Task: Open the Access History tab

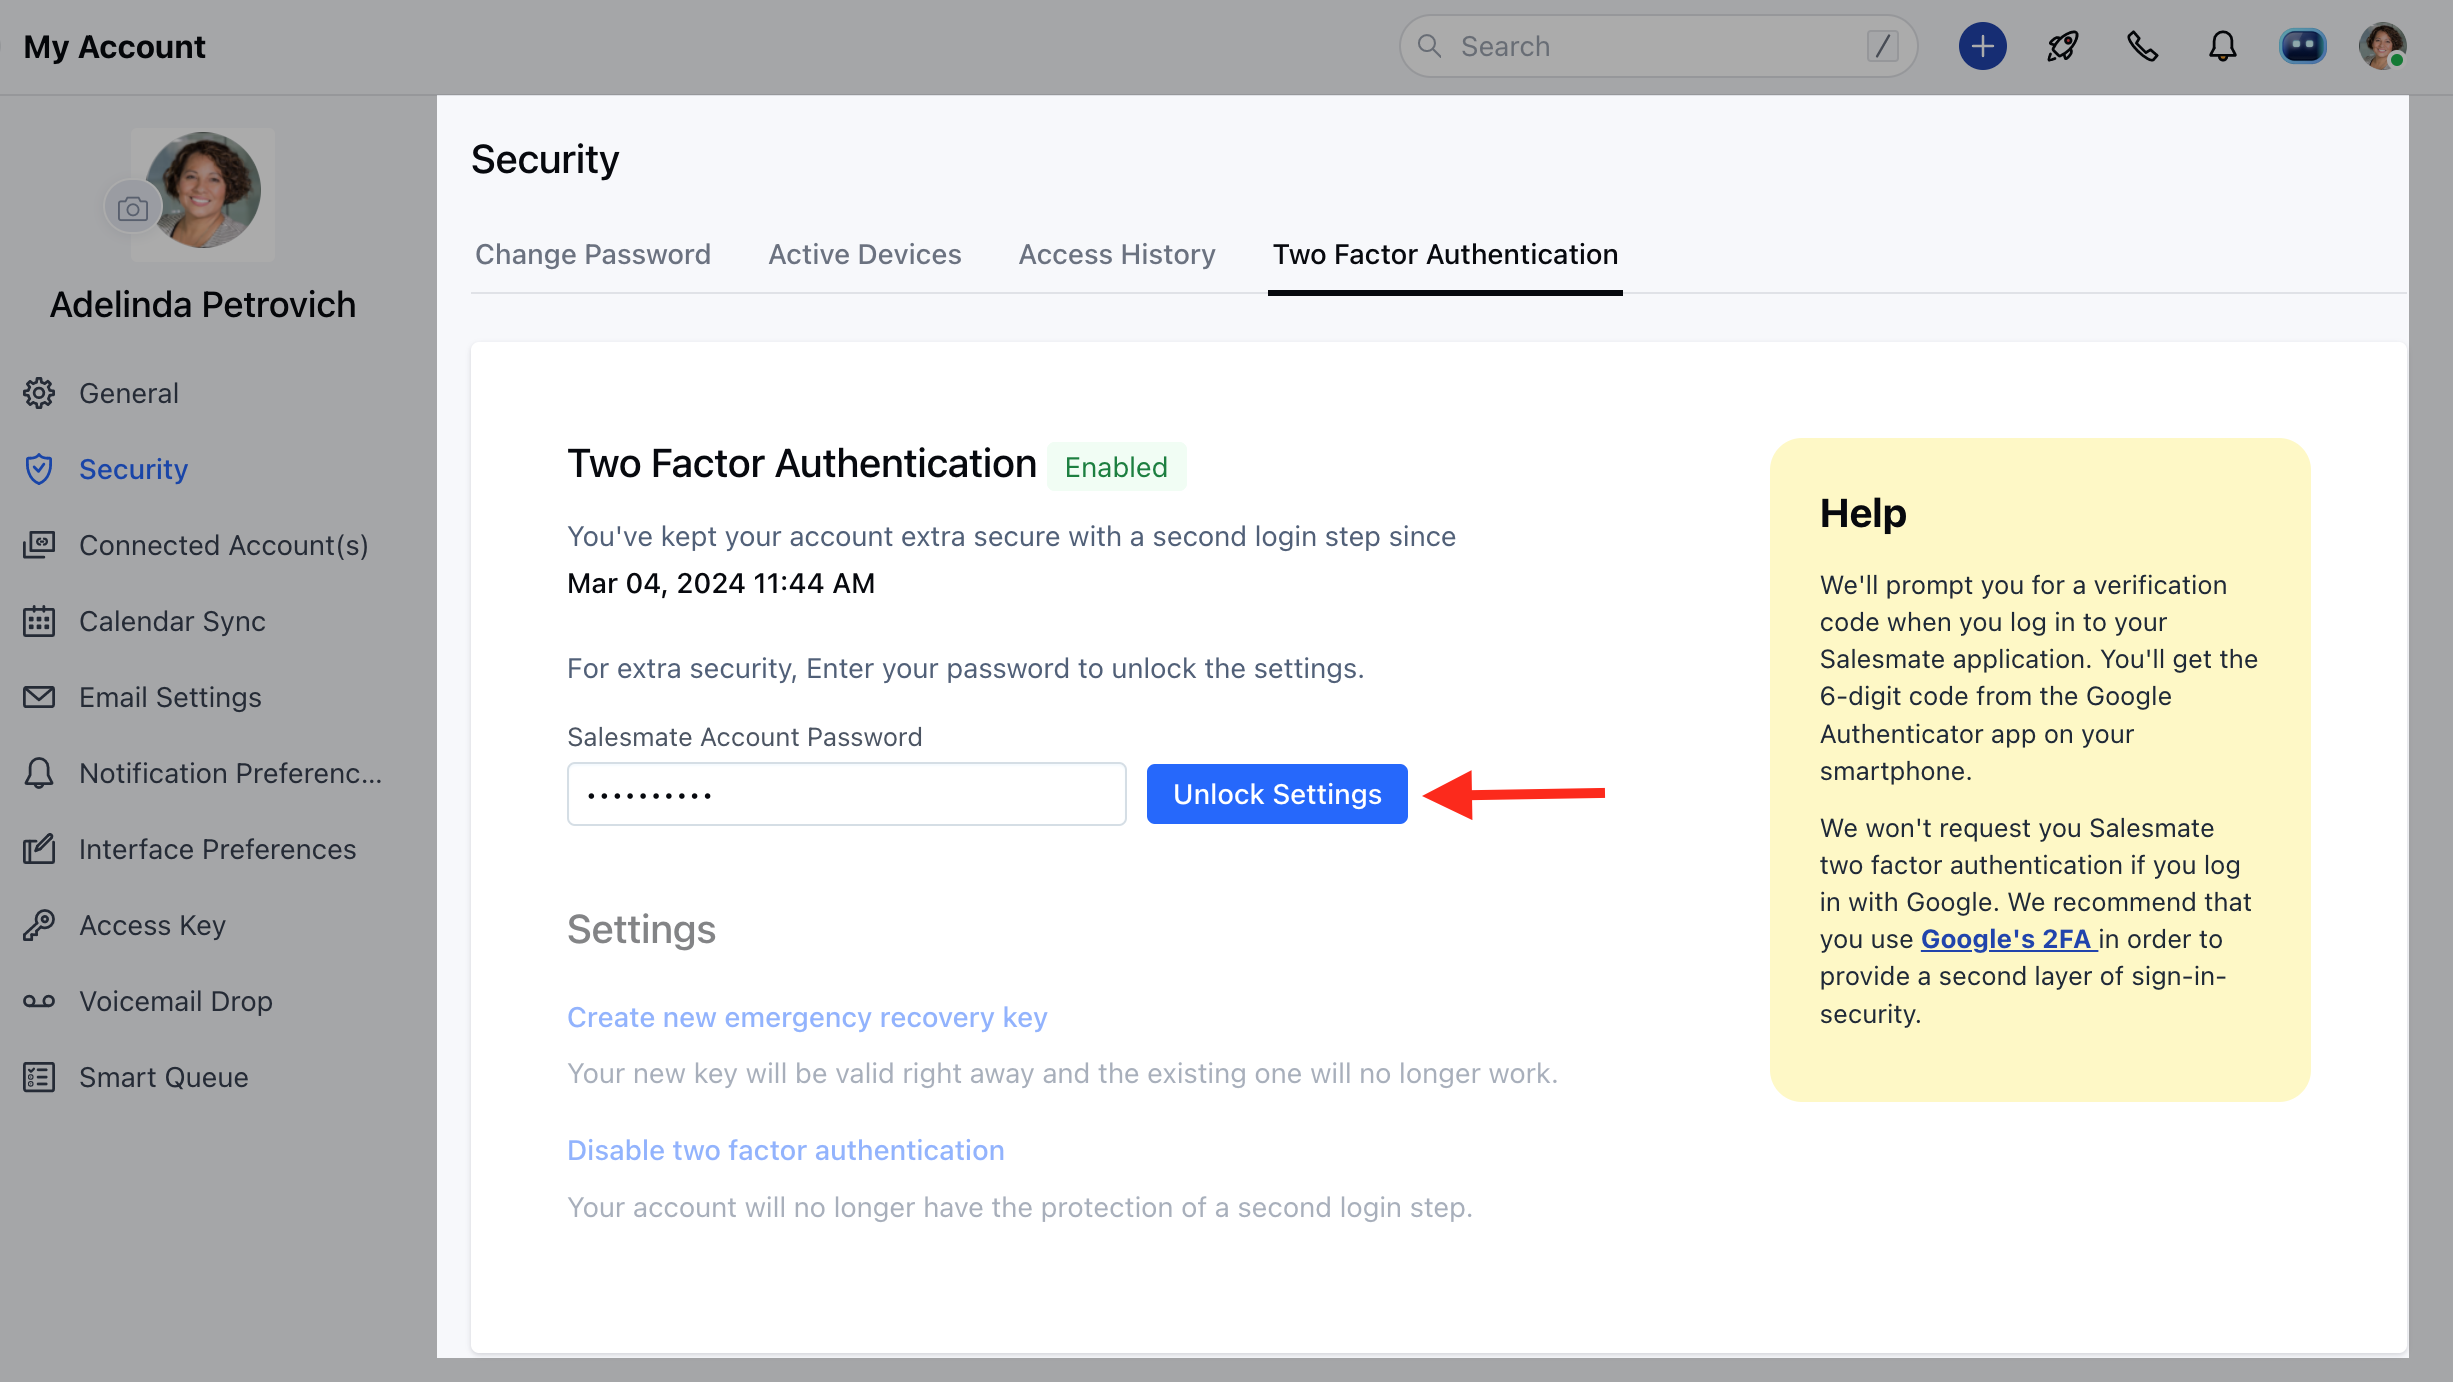Action: (1116, 254)
